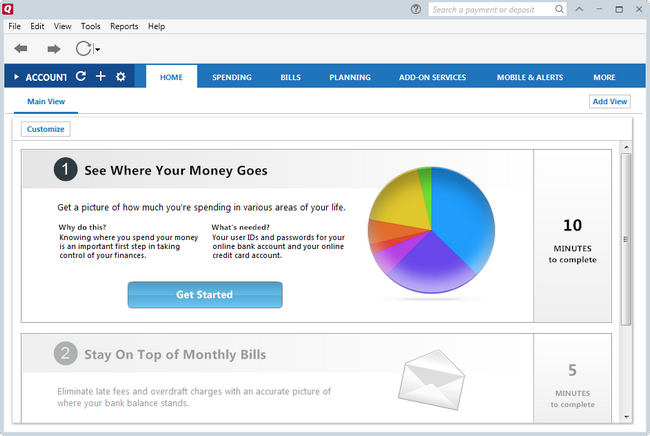The height and width of the screenshot is (436, 650).
Task: Click the Get Started button
Action: [x=205, y=295]
